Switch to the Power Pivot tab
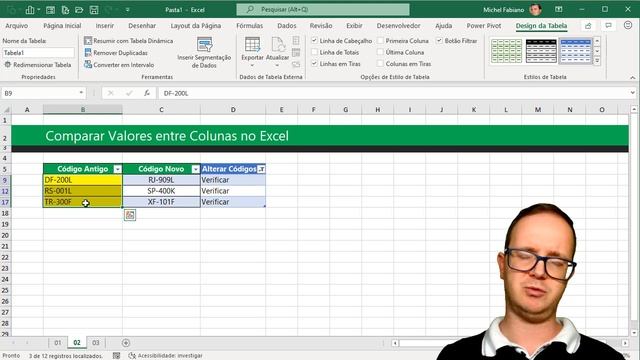 pyautogui.click(x=484, y=25)
